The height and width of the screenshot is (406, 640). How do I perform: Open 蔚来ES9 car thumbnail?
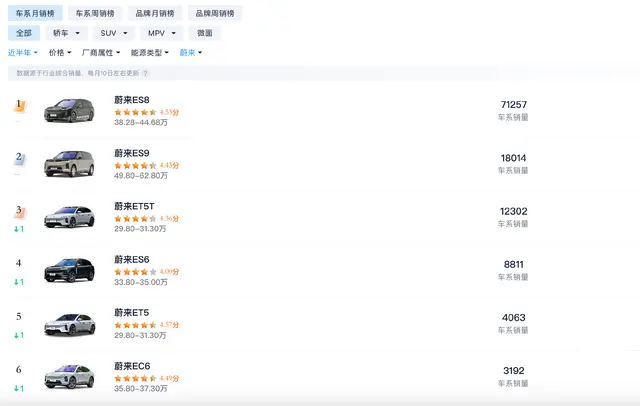pyautogui.click(x=69, y=164)
